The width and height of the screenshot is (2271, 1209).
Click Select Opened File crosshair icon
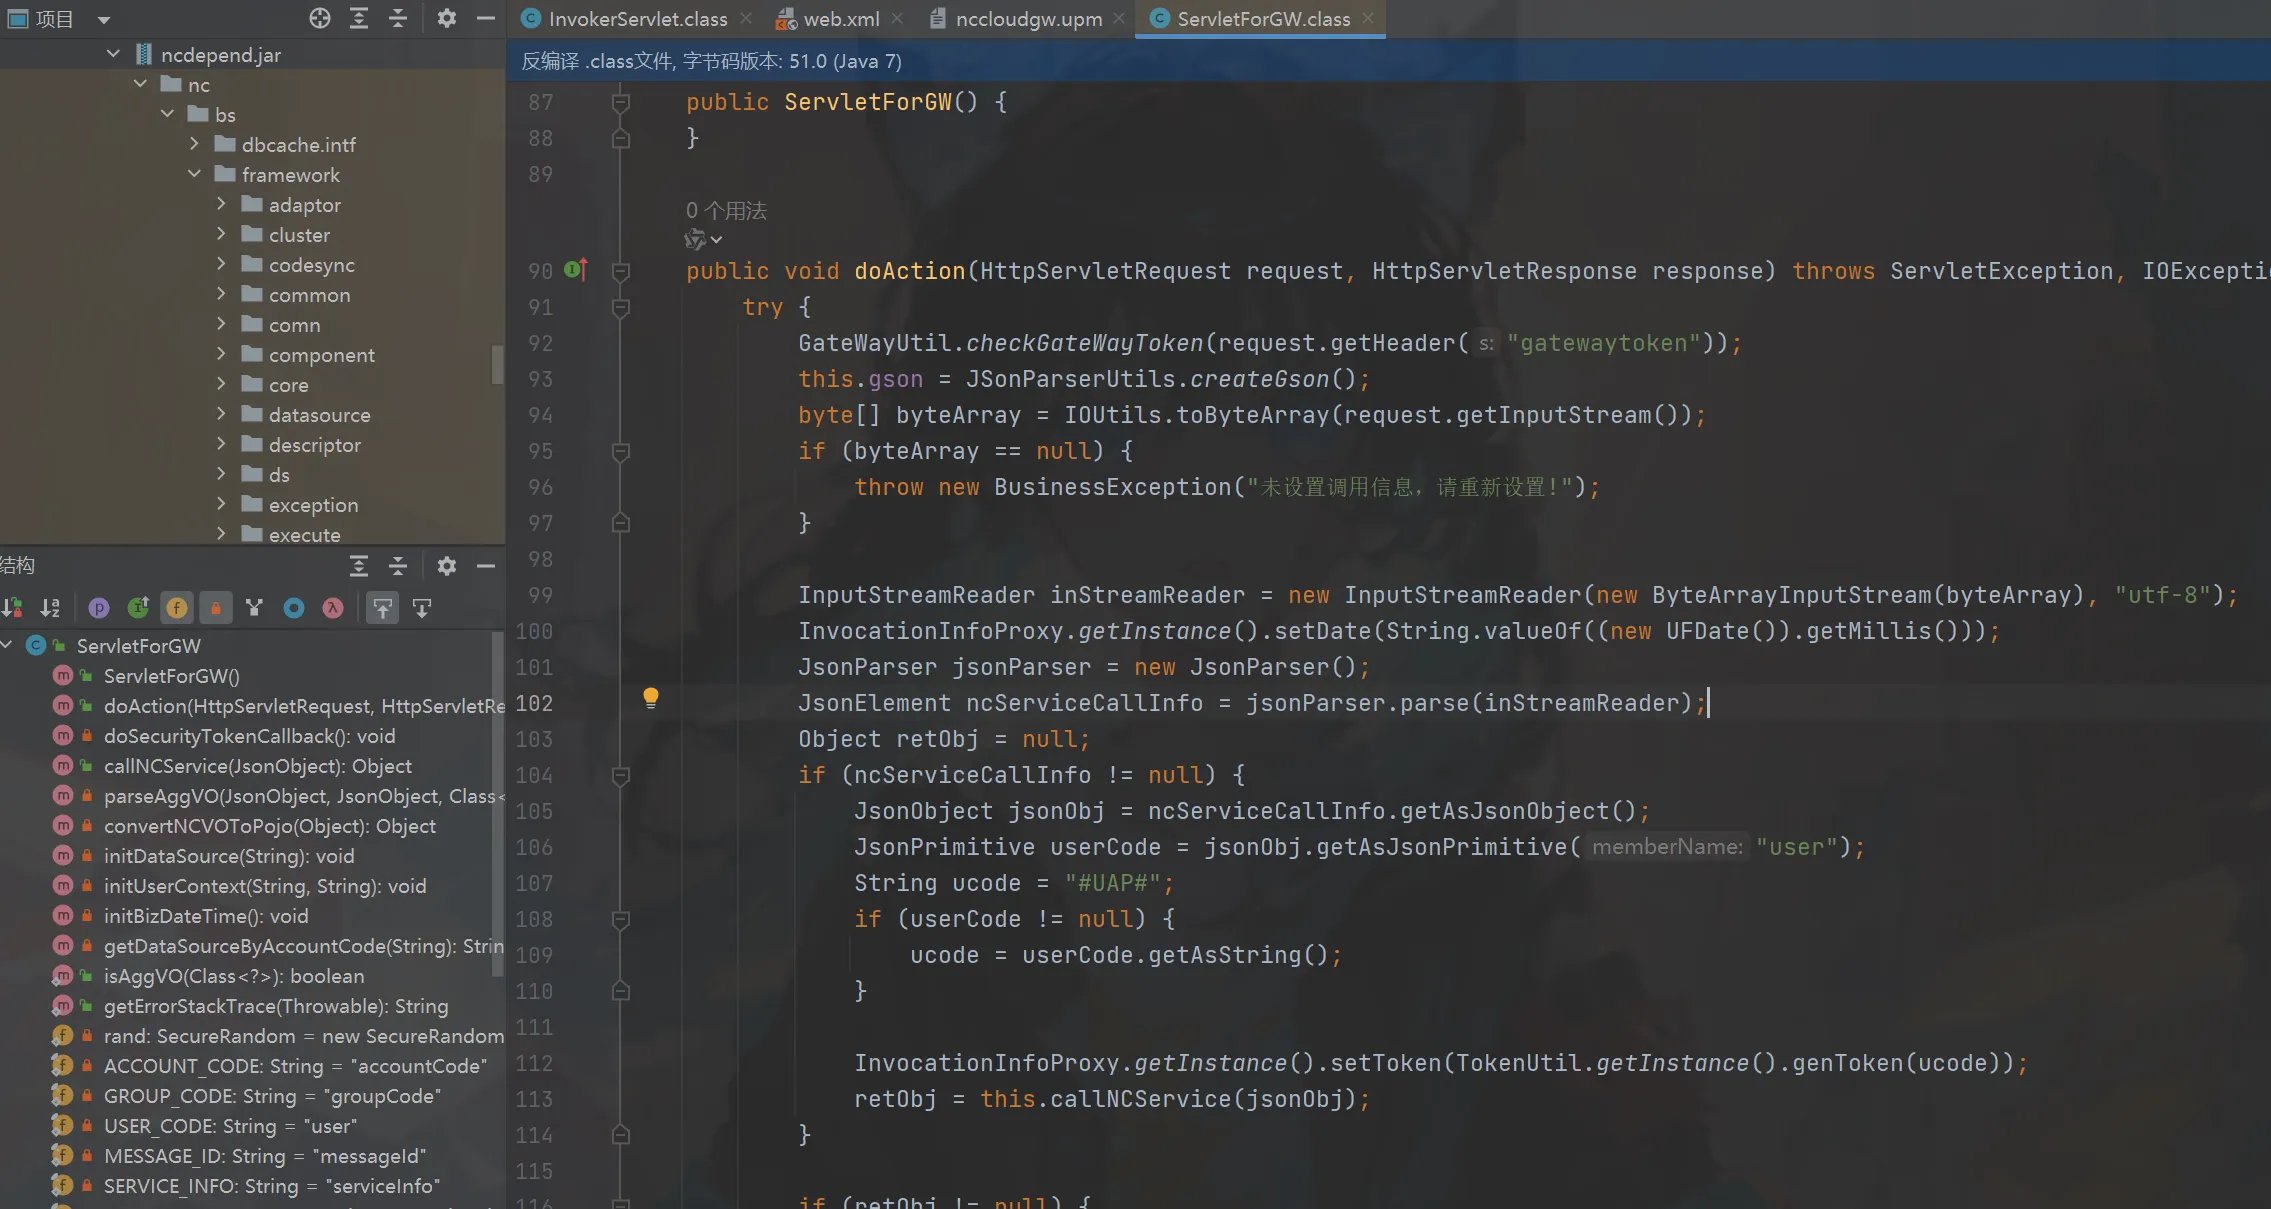(x=319, y=18)
